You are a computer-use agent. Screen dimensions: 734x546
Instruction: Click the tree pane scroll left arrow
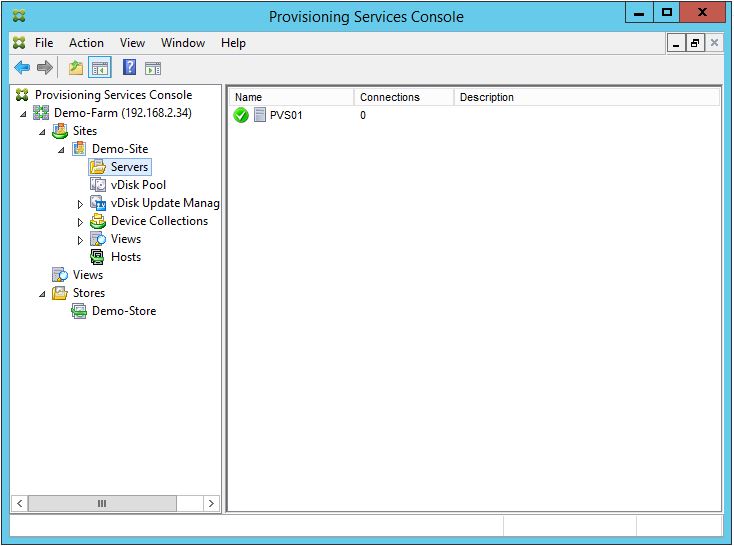pyautogui.click(x=20, y=503)
